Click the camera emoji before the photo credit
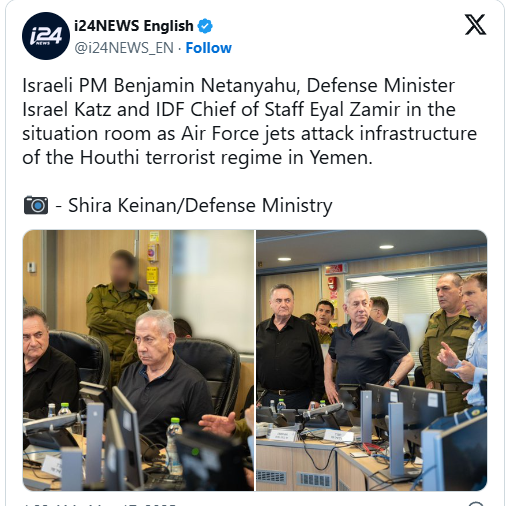This screenshot has width=510, height=506. tap(36, 205)
